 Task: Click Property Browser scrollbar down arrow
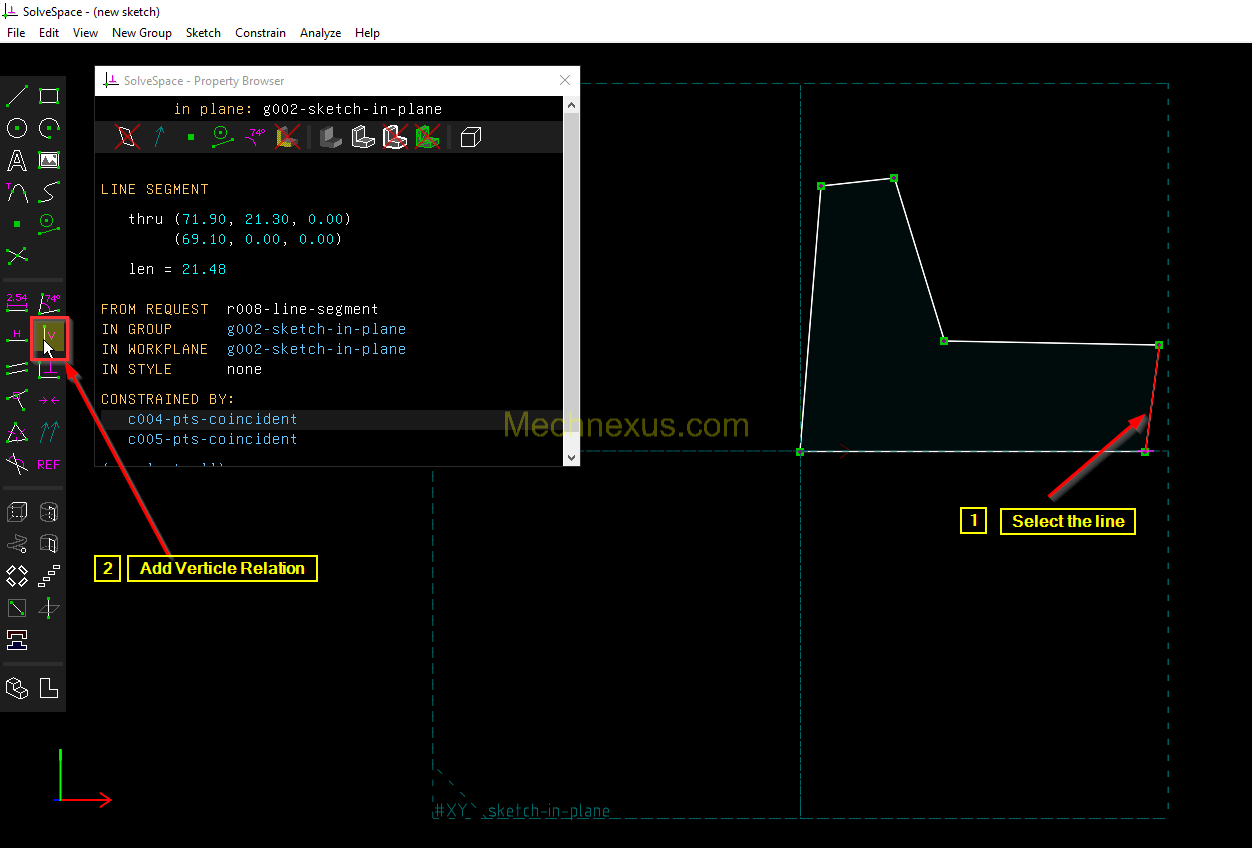(571, 457)
